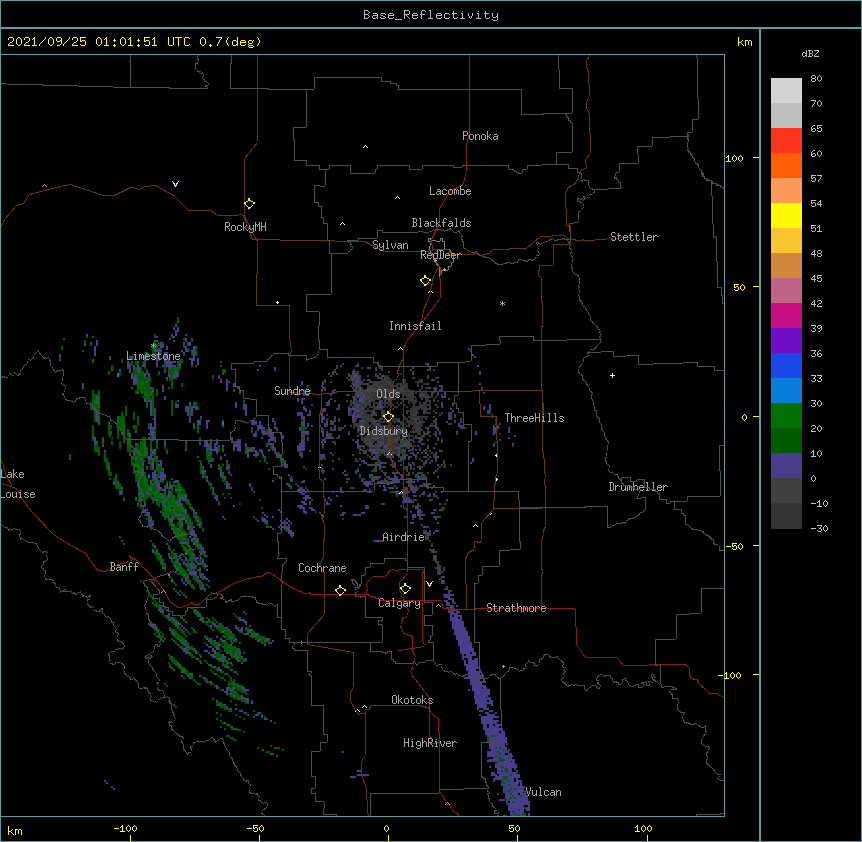Viewport: 862px width, 842px height.
Task: Click the yellow radar site marker near Olds
Action: pos(388,416)
